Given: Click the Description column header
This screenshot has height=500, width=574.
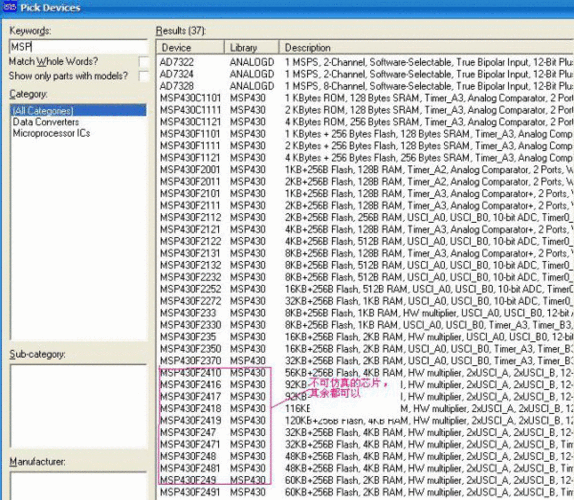Looking at the screenshot, I should (x=426, y=48).
